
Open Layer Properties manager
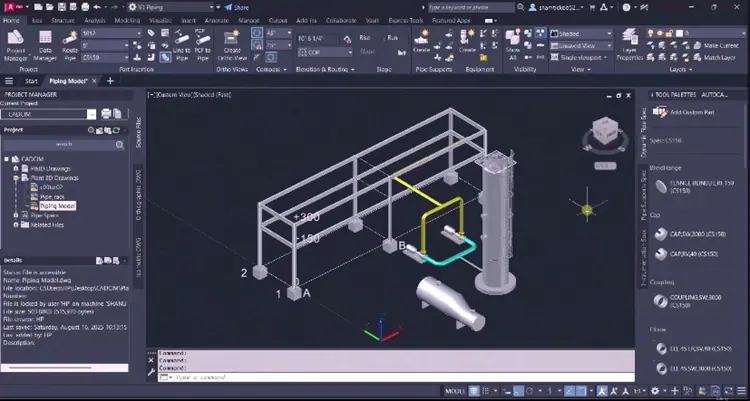click(629, 46)
